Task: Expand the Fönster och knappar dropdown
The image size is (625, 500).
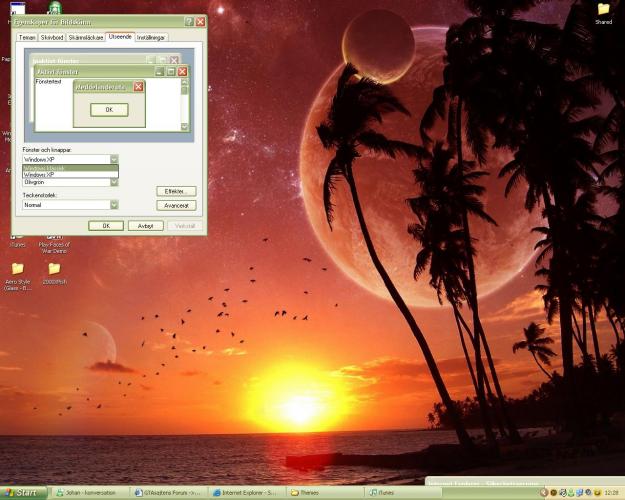Action: tap(114, 159)
